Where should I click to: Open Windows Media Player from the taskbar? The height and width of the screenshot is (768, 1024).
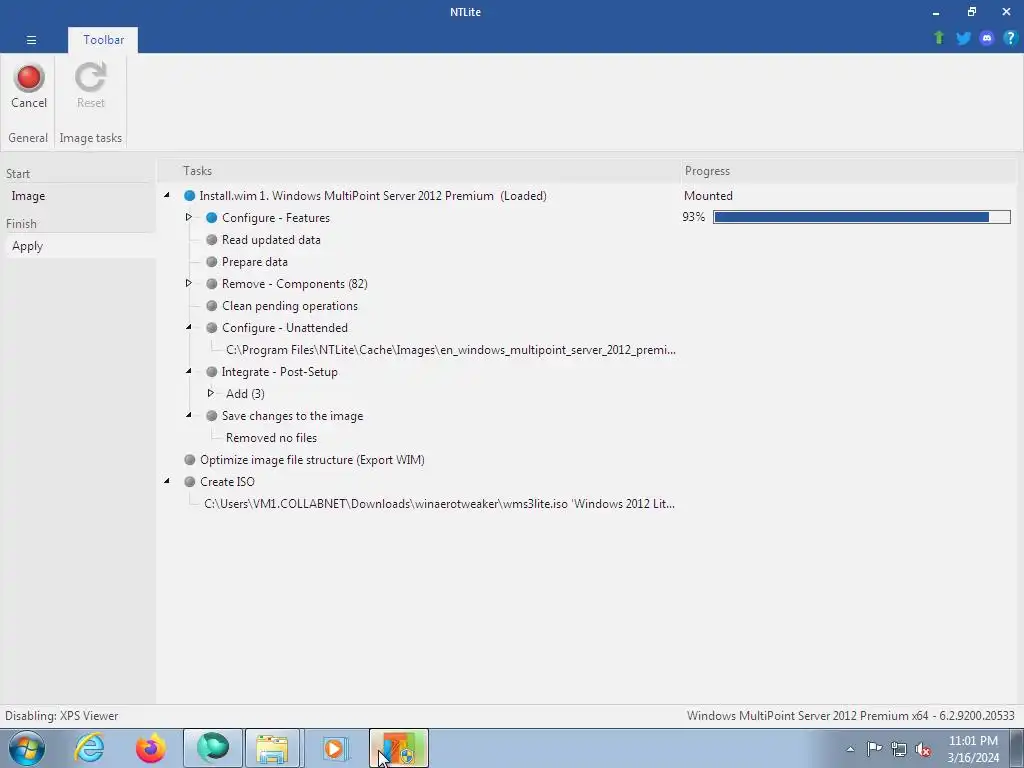point(335,748)
